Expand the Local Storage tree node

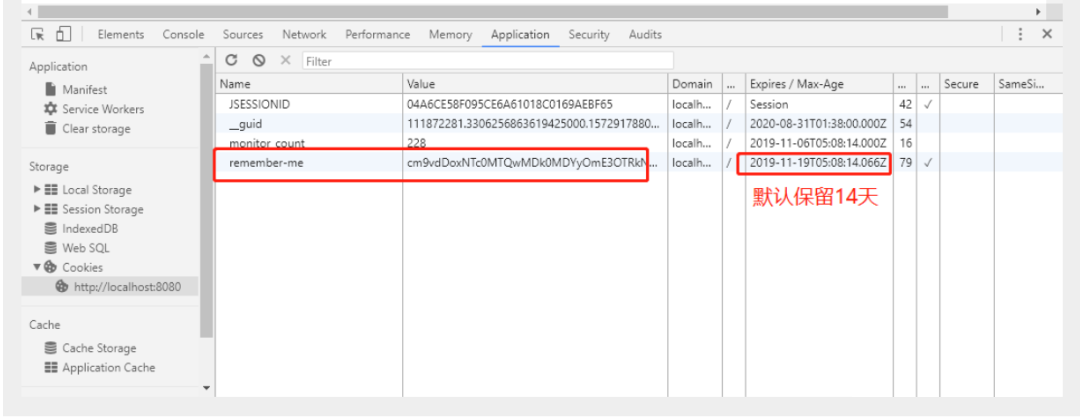(x=38, y=190)
